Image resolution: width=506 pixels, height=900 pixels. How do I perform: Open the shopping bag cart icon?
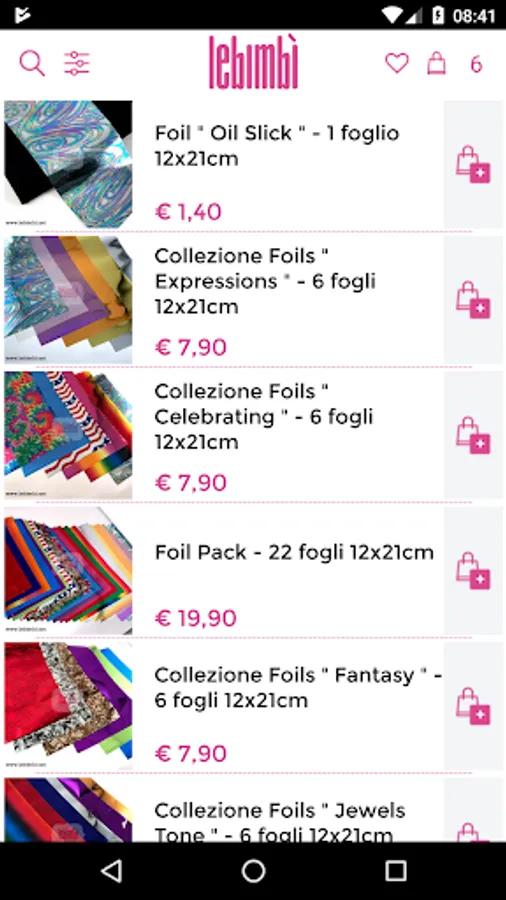(x=436, y=63)
